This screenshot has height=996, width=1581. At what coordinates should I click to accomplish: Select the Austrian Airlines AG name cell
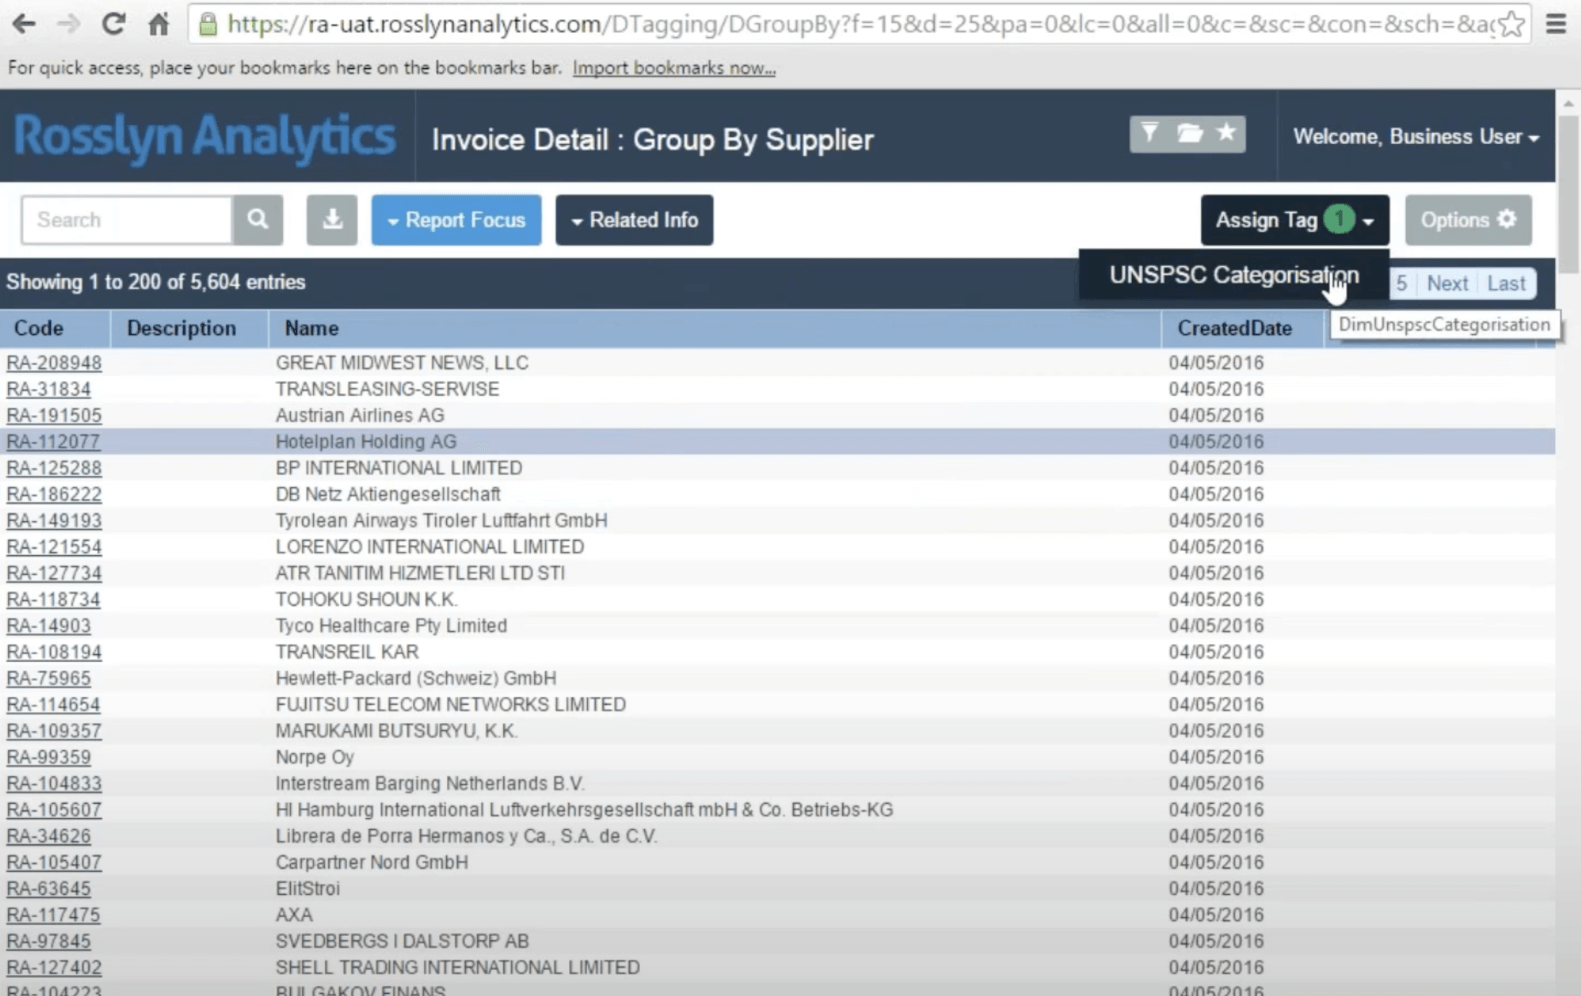(360, 415)
